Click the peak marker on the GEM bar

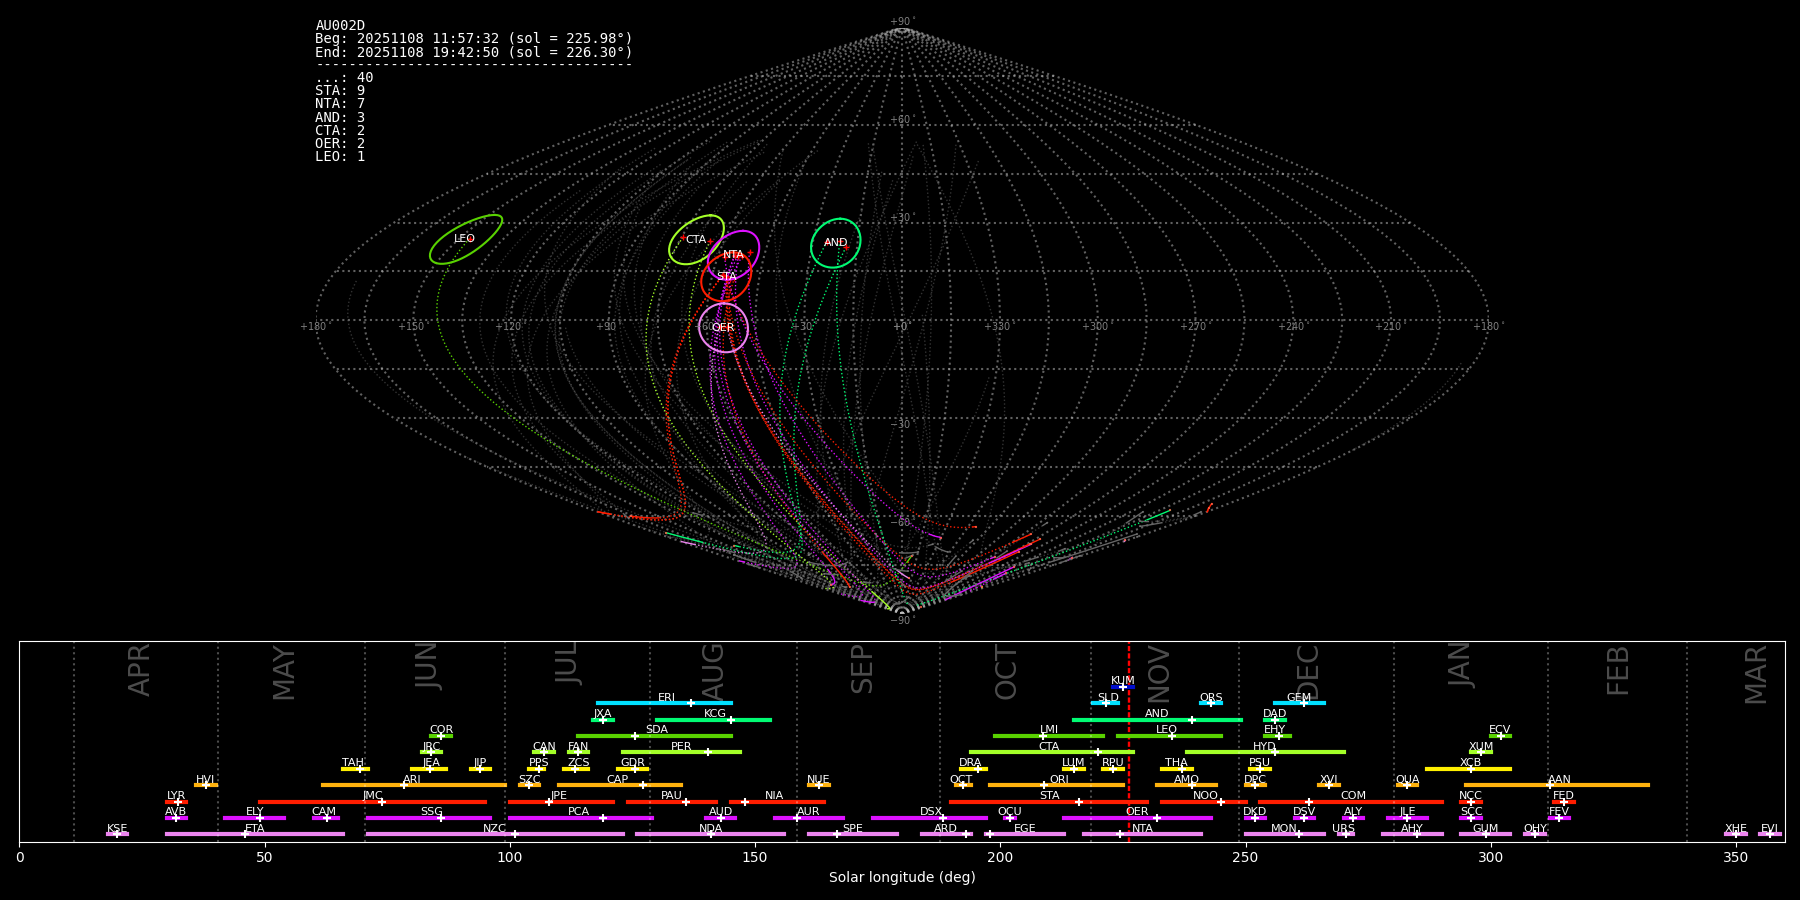[x=1303, y=703]
